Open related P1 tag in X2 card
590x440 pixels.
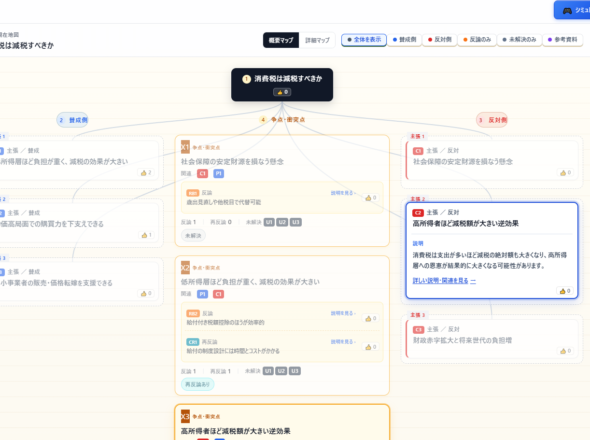[x=202, y=294]
